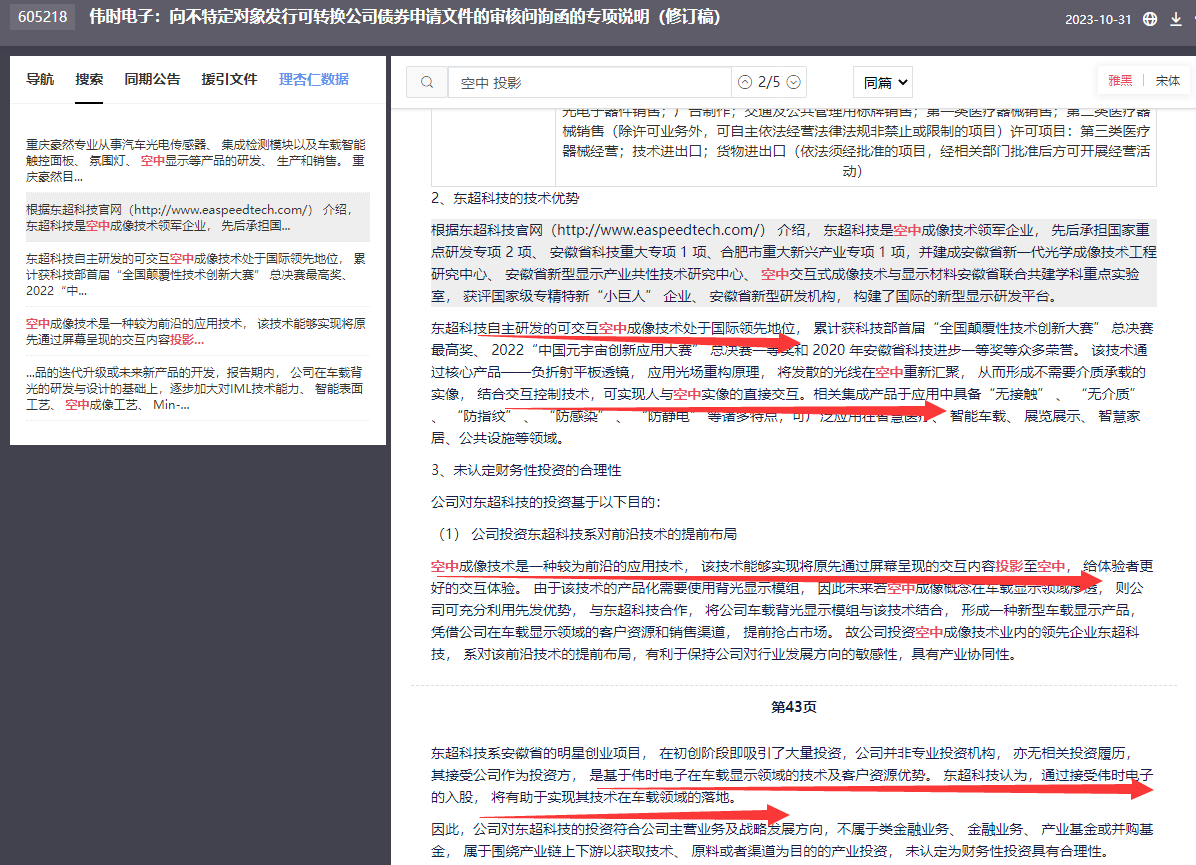
Task: Download the document with the download icon
Action: [1176, 19]
